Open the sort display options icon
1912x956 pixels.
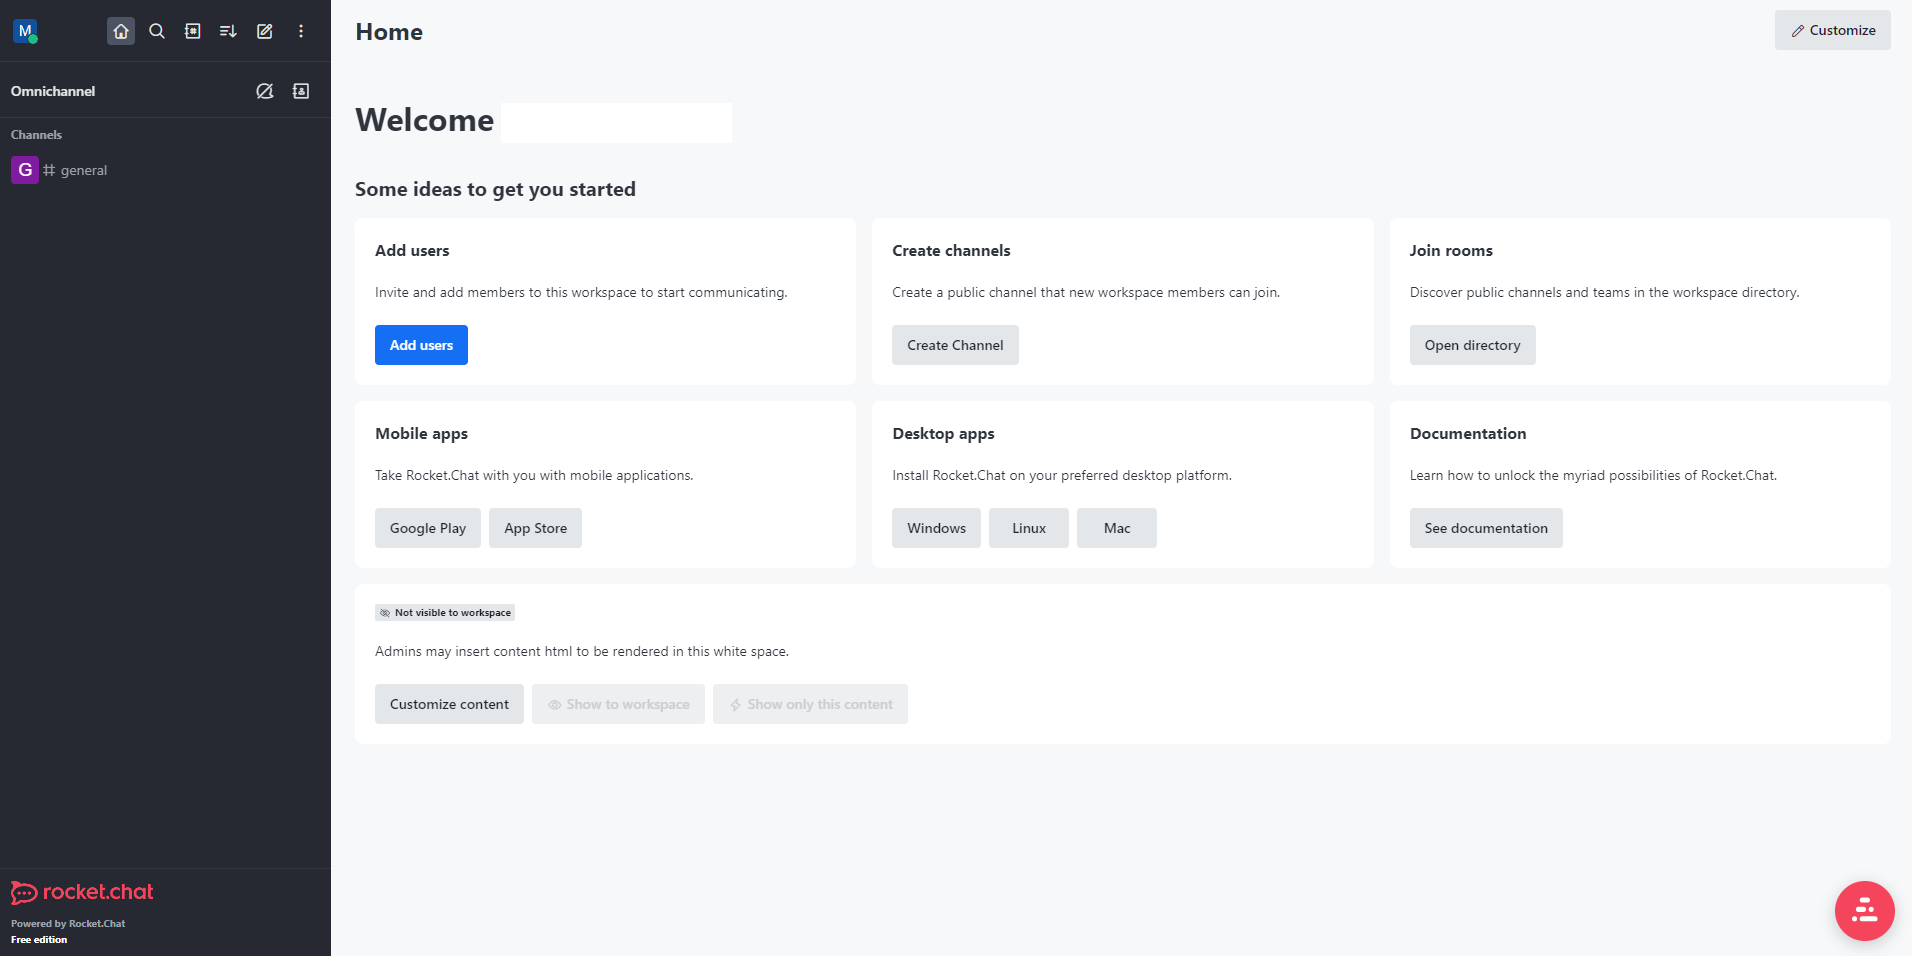[229, 31]
